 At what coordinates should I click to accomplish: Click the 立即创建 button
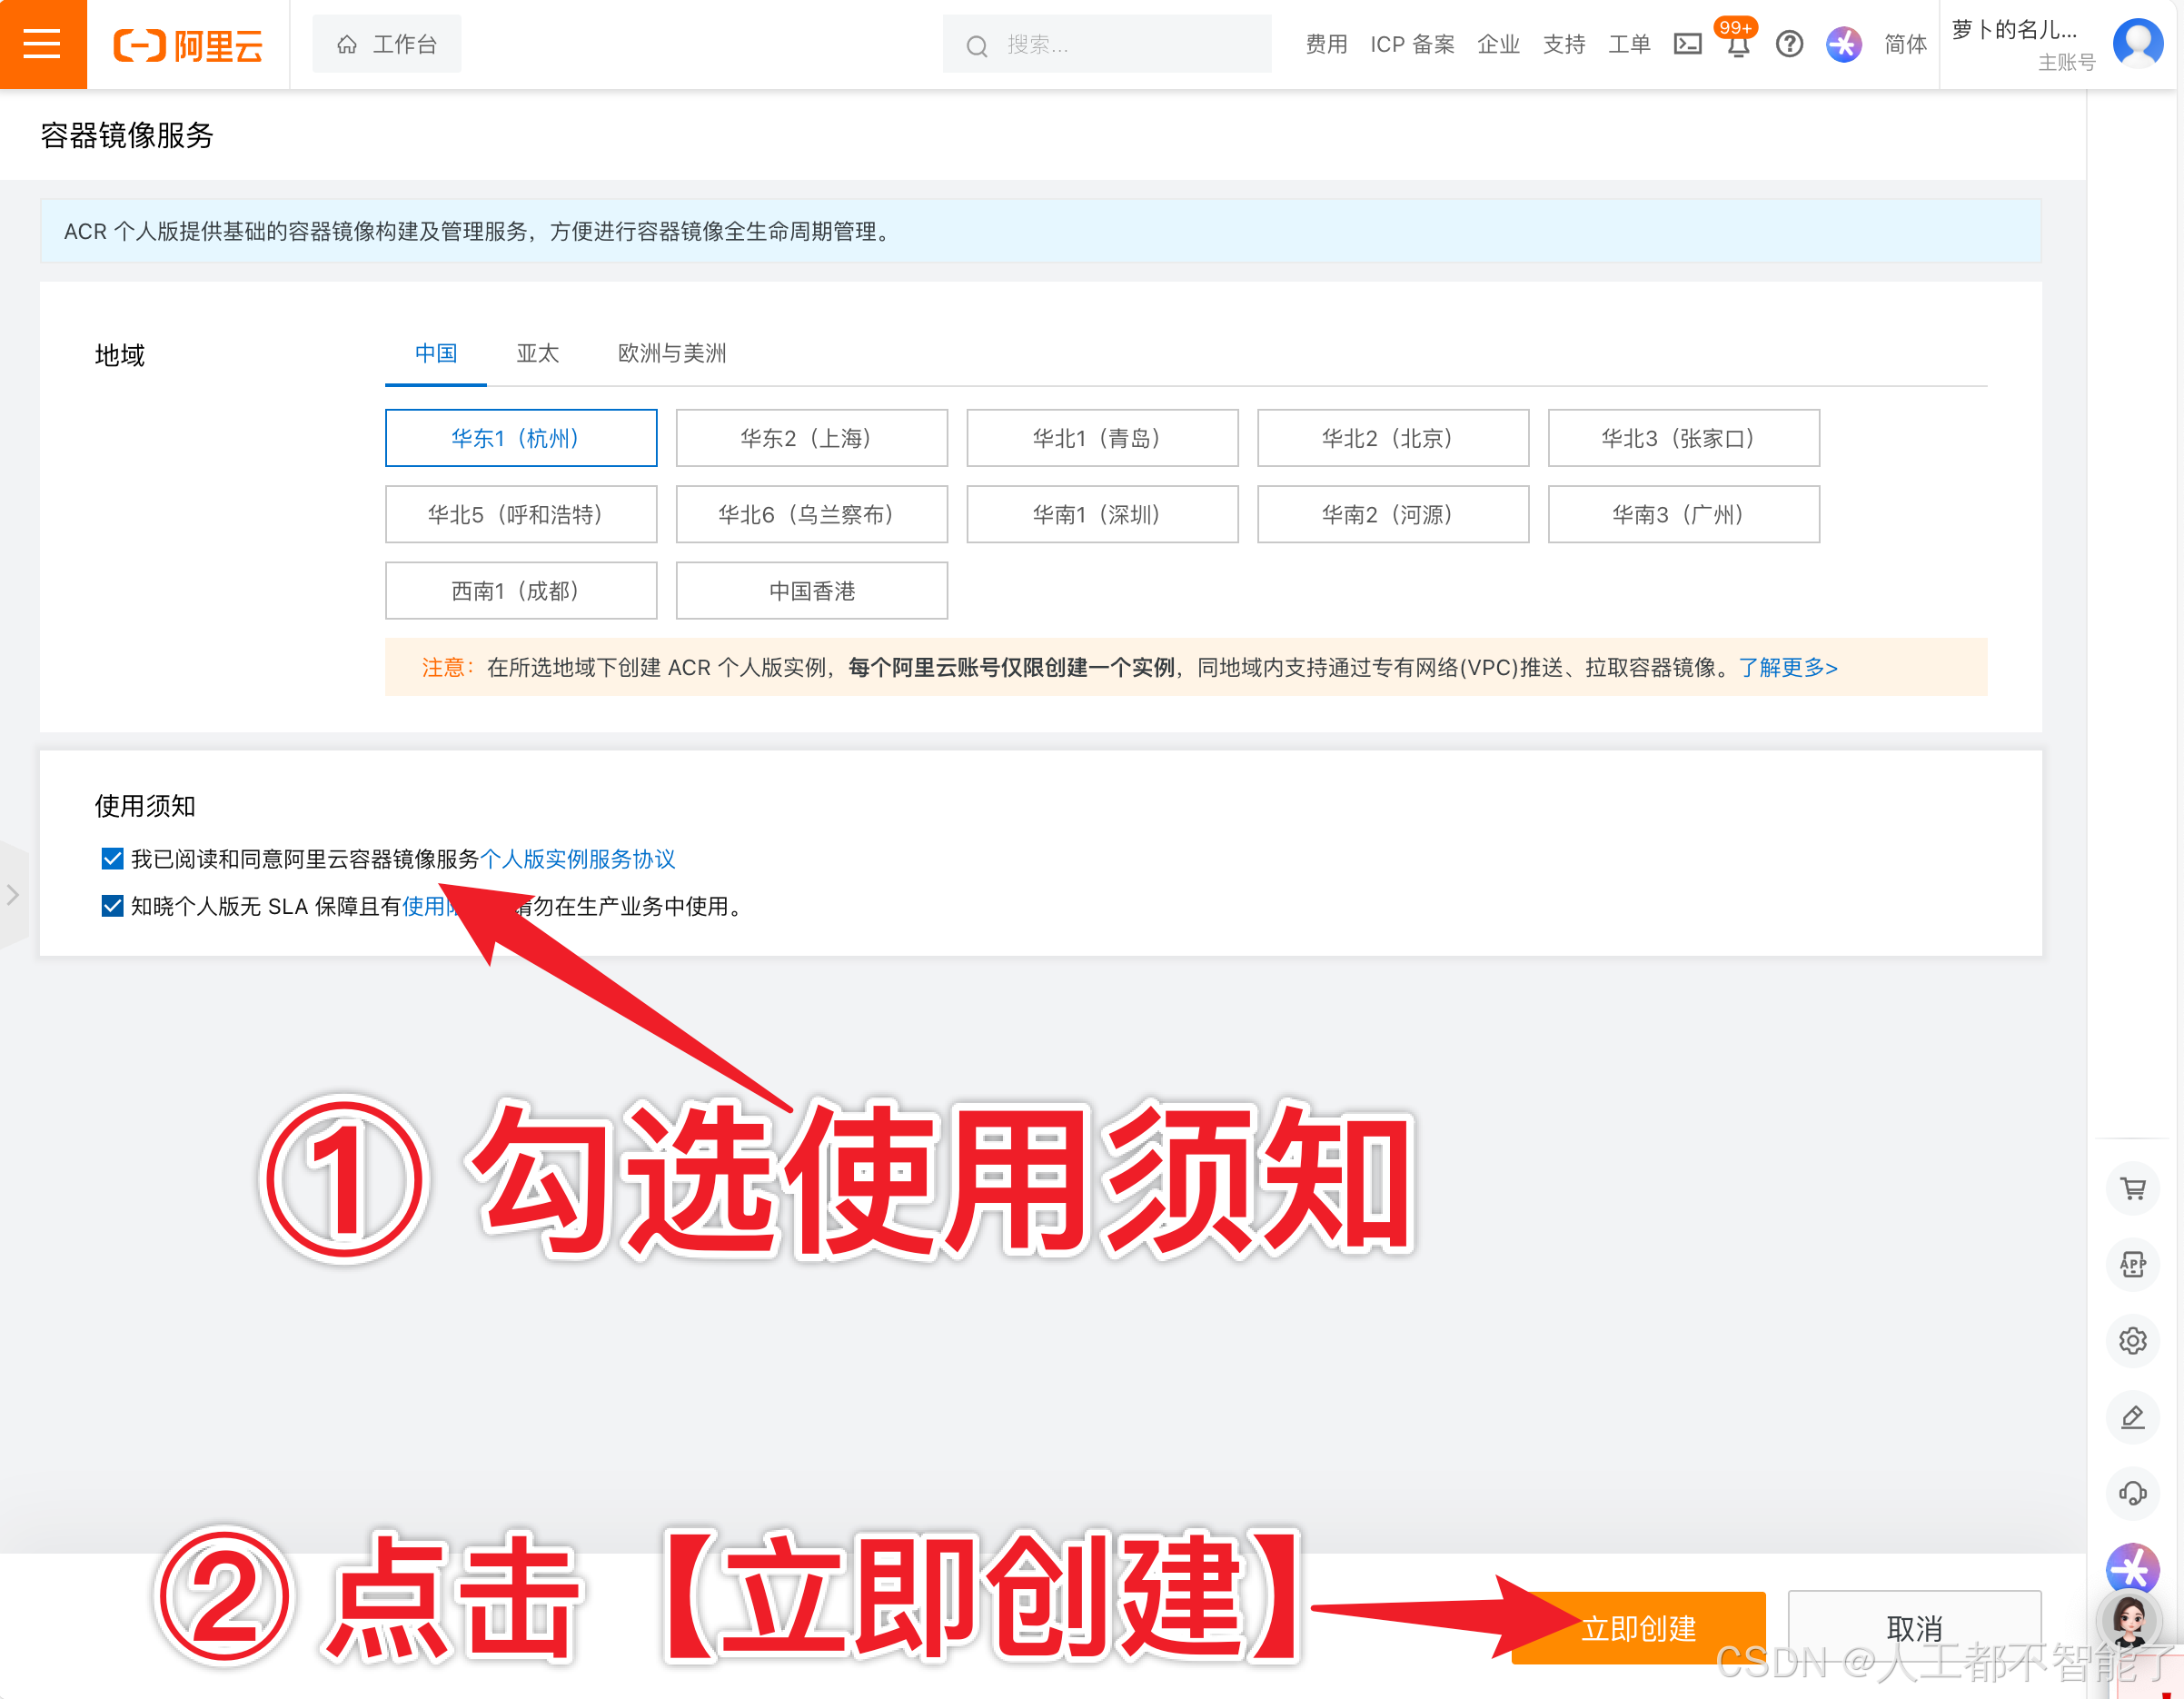click(x=1638, y=1627)
